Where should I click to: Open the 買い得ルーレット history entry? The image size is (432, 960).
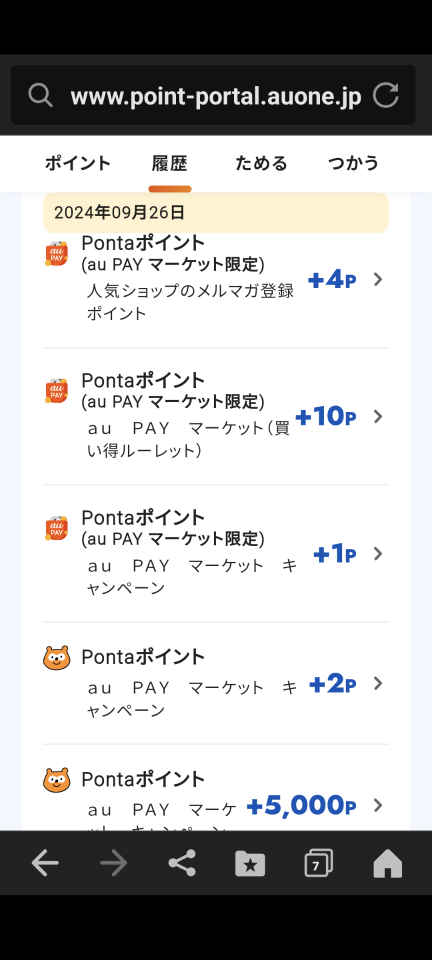(216, 417)
